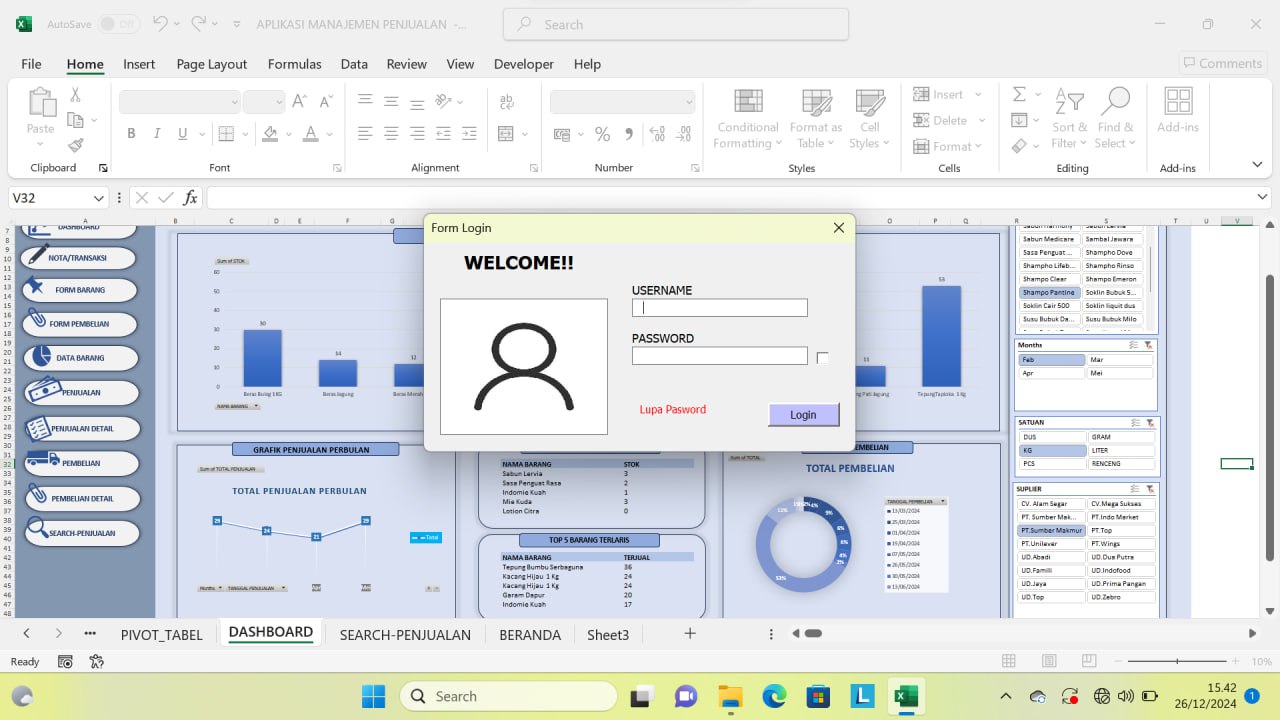Open Cell Styles gallery
The height and width of the screenshot is (720, 1280).
869,119
